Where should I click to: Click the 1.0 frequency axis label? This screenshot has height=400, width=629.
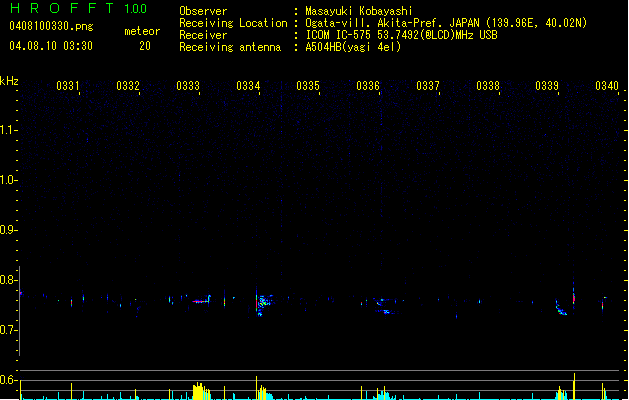point(8,180)
